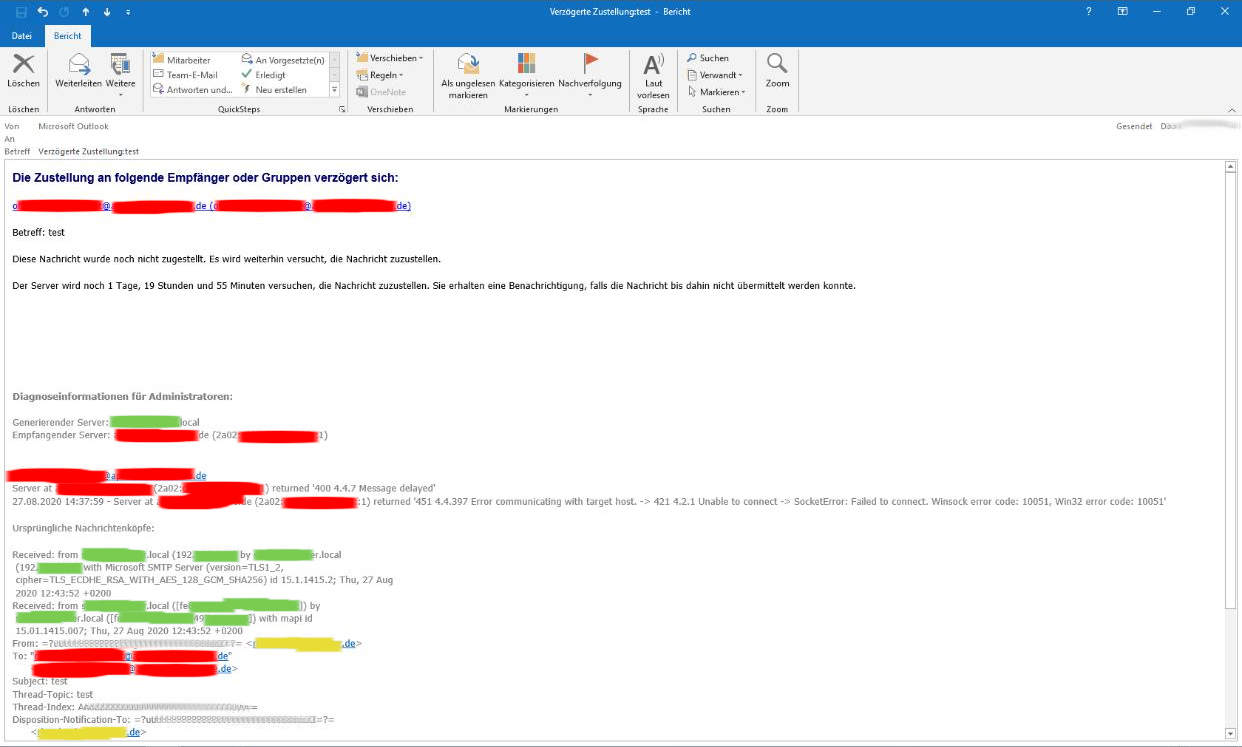Click the Weiterleiten forward icon
The height and width of the screenshot is (747, 1242).
click(x=78, y=67)
